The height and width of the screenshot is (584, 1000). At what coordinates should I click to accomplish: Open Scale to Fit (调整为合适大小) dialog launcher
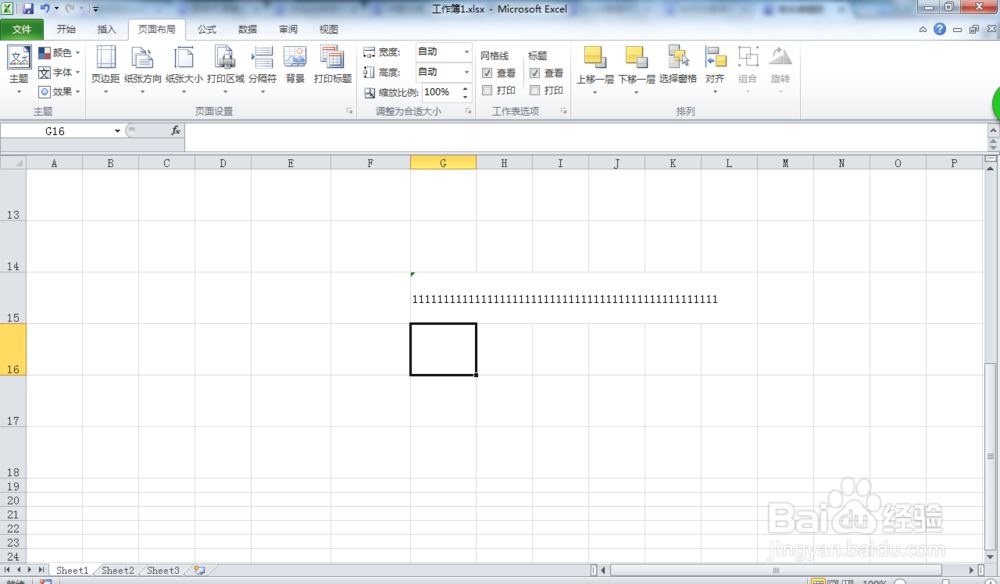click(468, 111)
